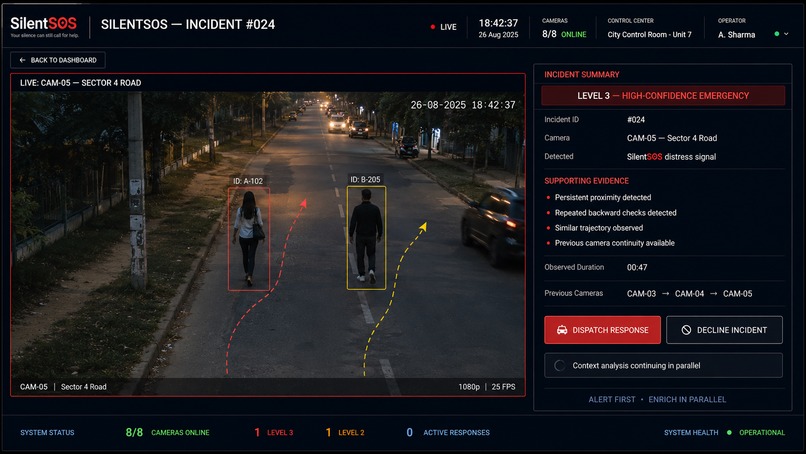Select CAM-03 in previous cameras
Screen dimensions: 806x454
tap(642, 294)
